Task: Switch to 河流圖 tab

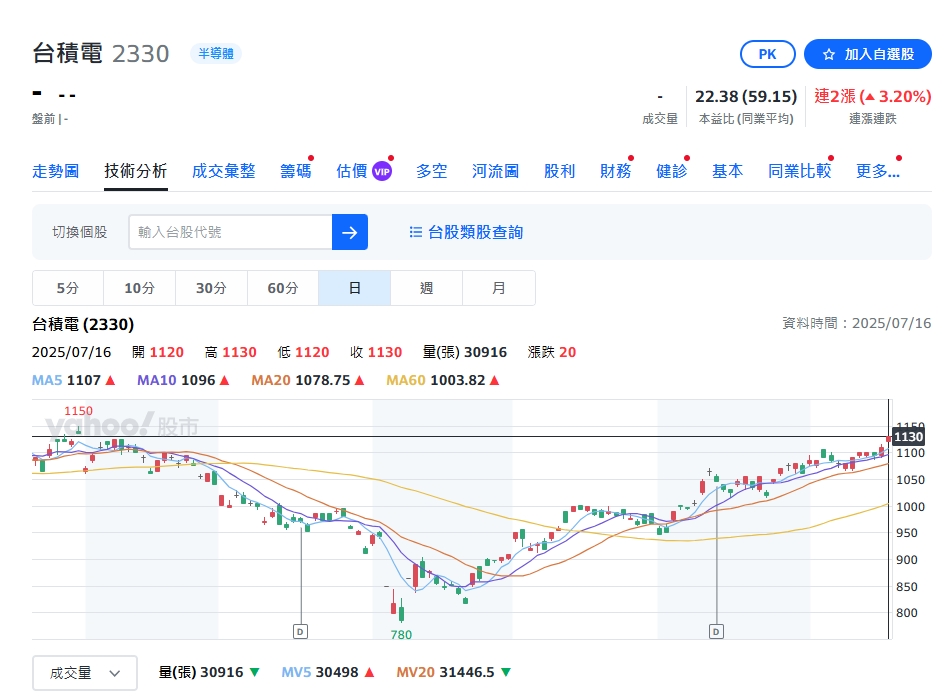Action: [495, 171]
